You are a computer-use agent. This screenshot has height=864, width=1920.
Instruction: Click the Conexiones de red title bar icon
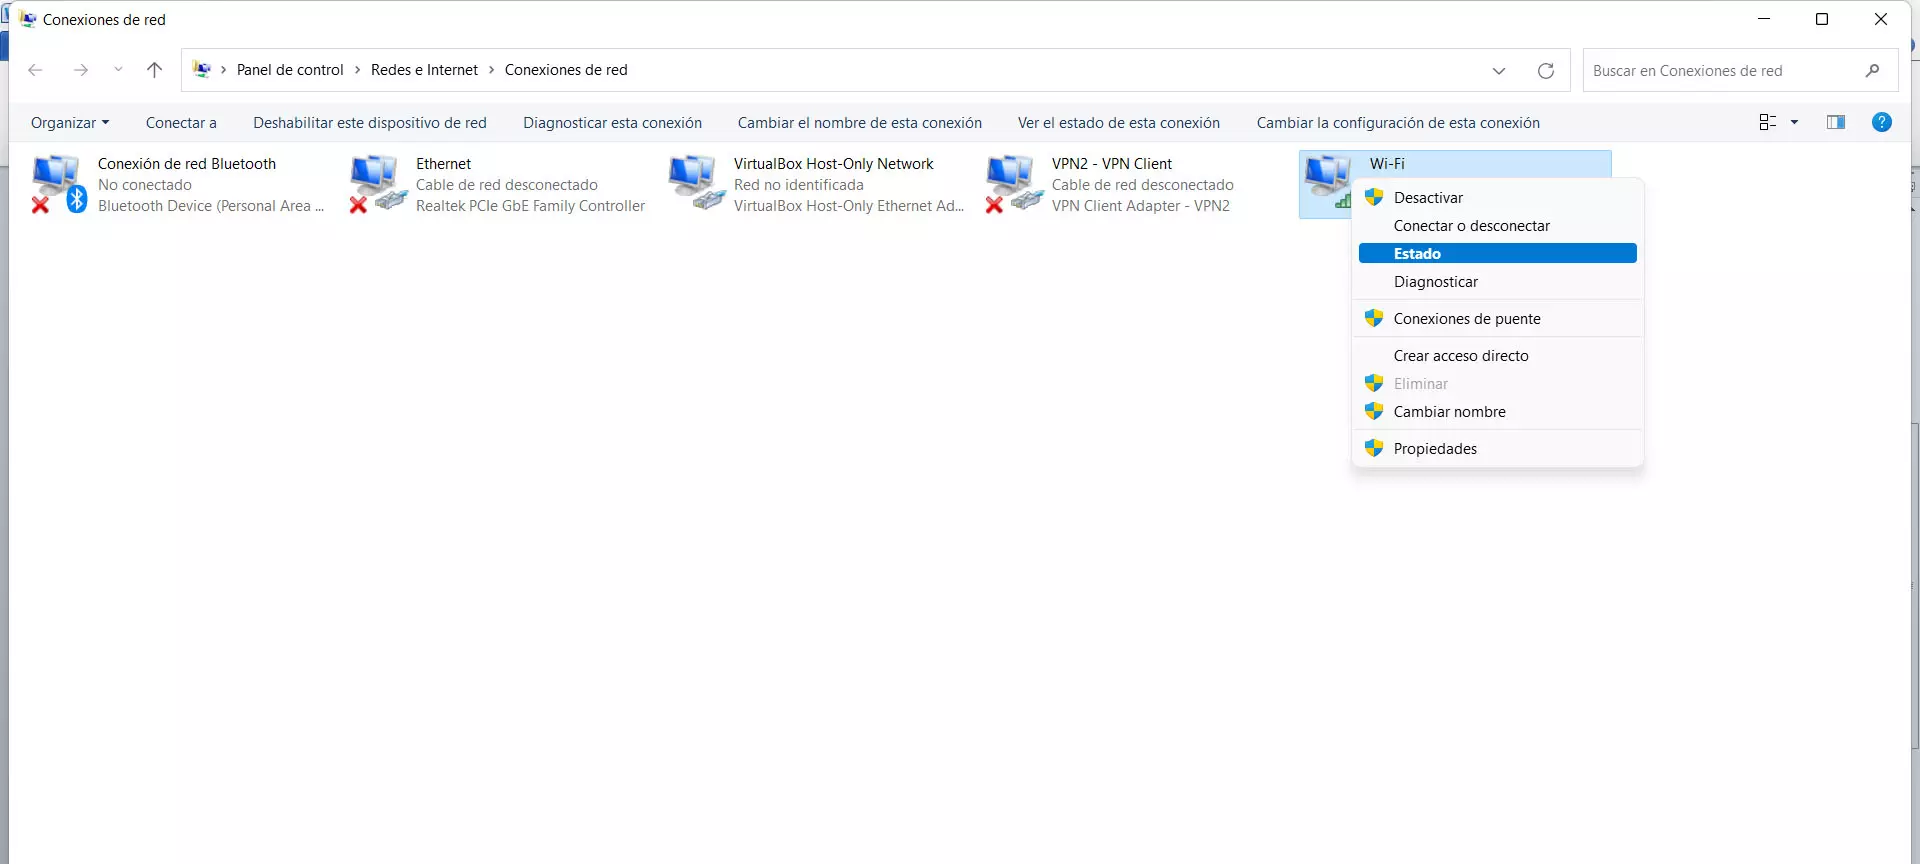pos(28,19)
